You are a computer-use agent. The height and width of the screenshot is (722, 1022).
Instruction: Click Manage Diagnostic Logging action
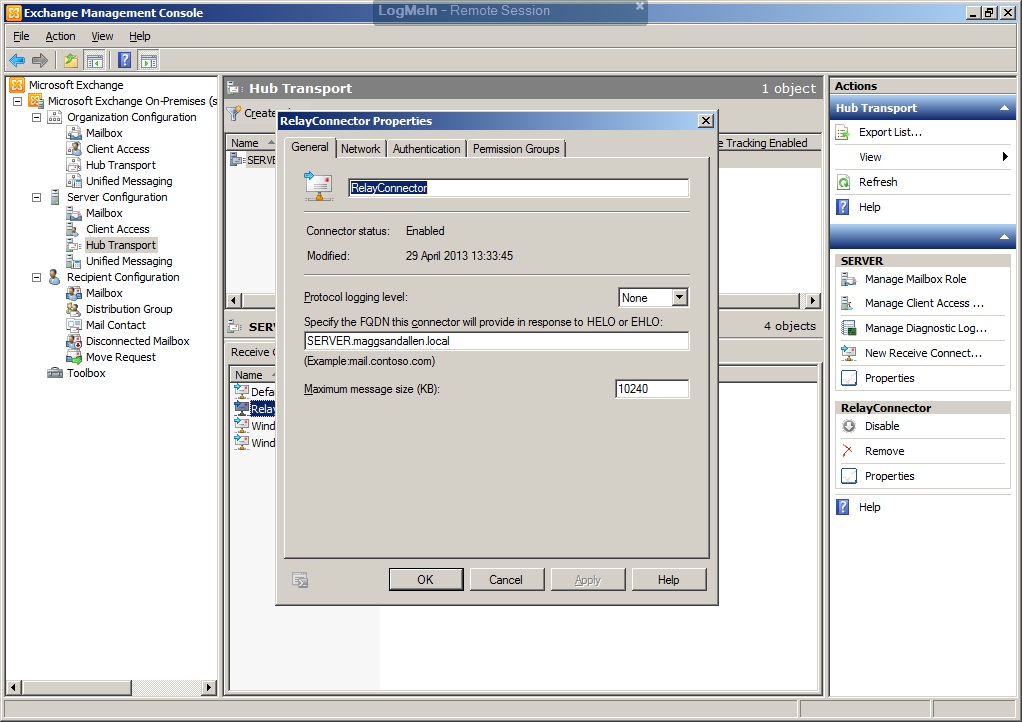click(926, 328)
